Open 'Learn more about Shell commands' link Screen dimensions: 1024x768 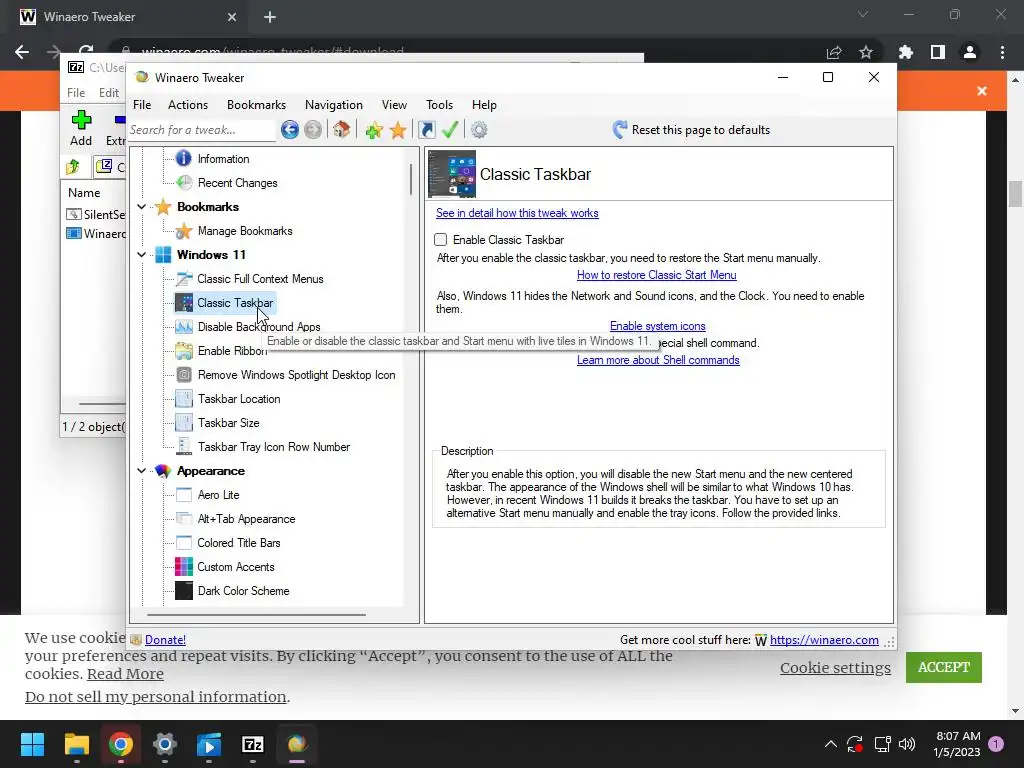(658, 360)
